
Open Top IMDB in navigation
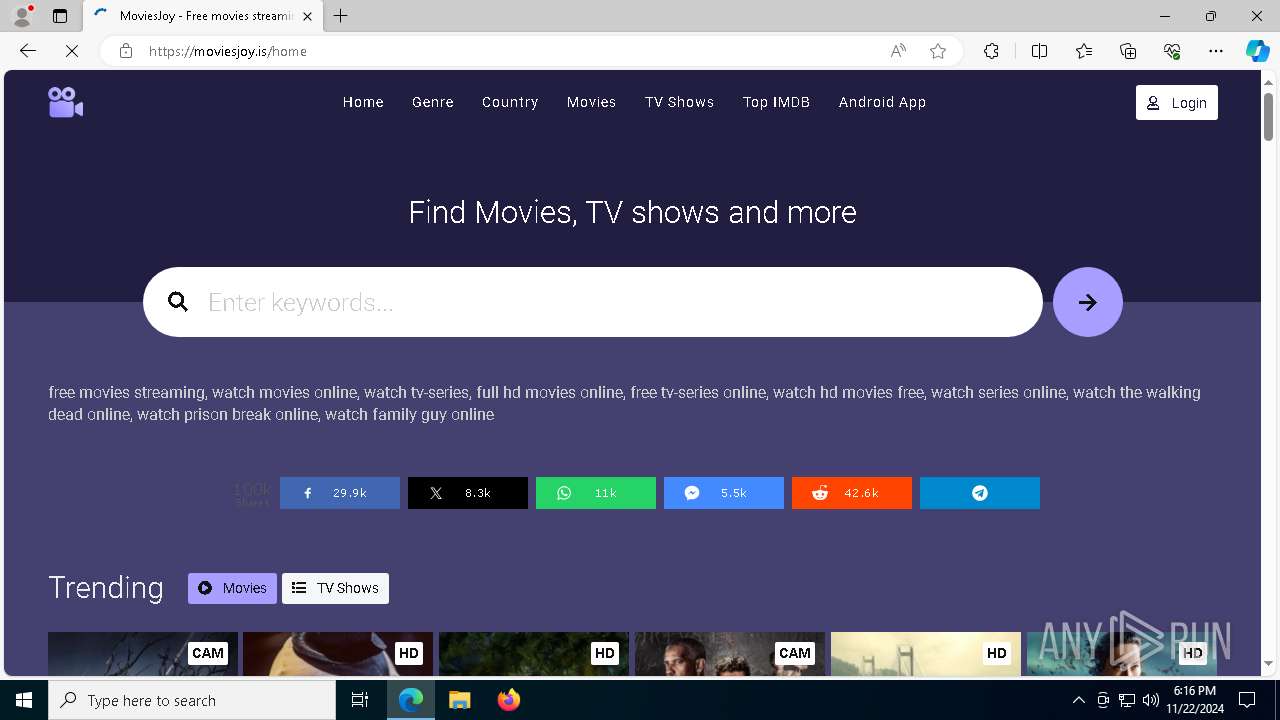[x=776, y=102]
